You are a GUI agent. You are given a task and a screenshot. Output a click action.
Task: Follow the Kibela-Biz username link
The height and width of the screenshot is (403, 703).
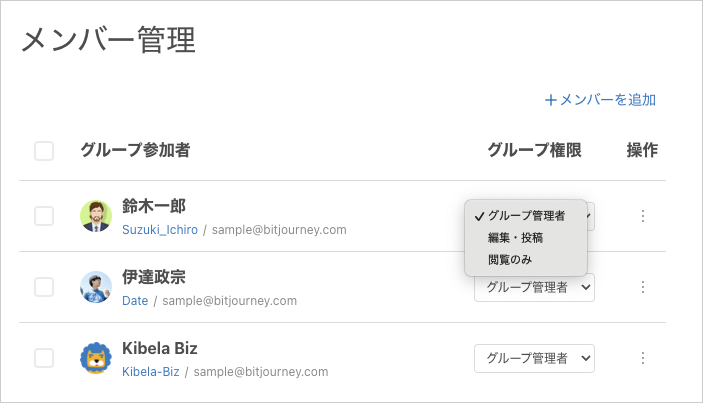(x=151, y=372)
